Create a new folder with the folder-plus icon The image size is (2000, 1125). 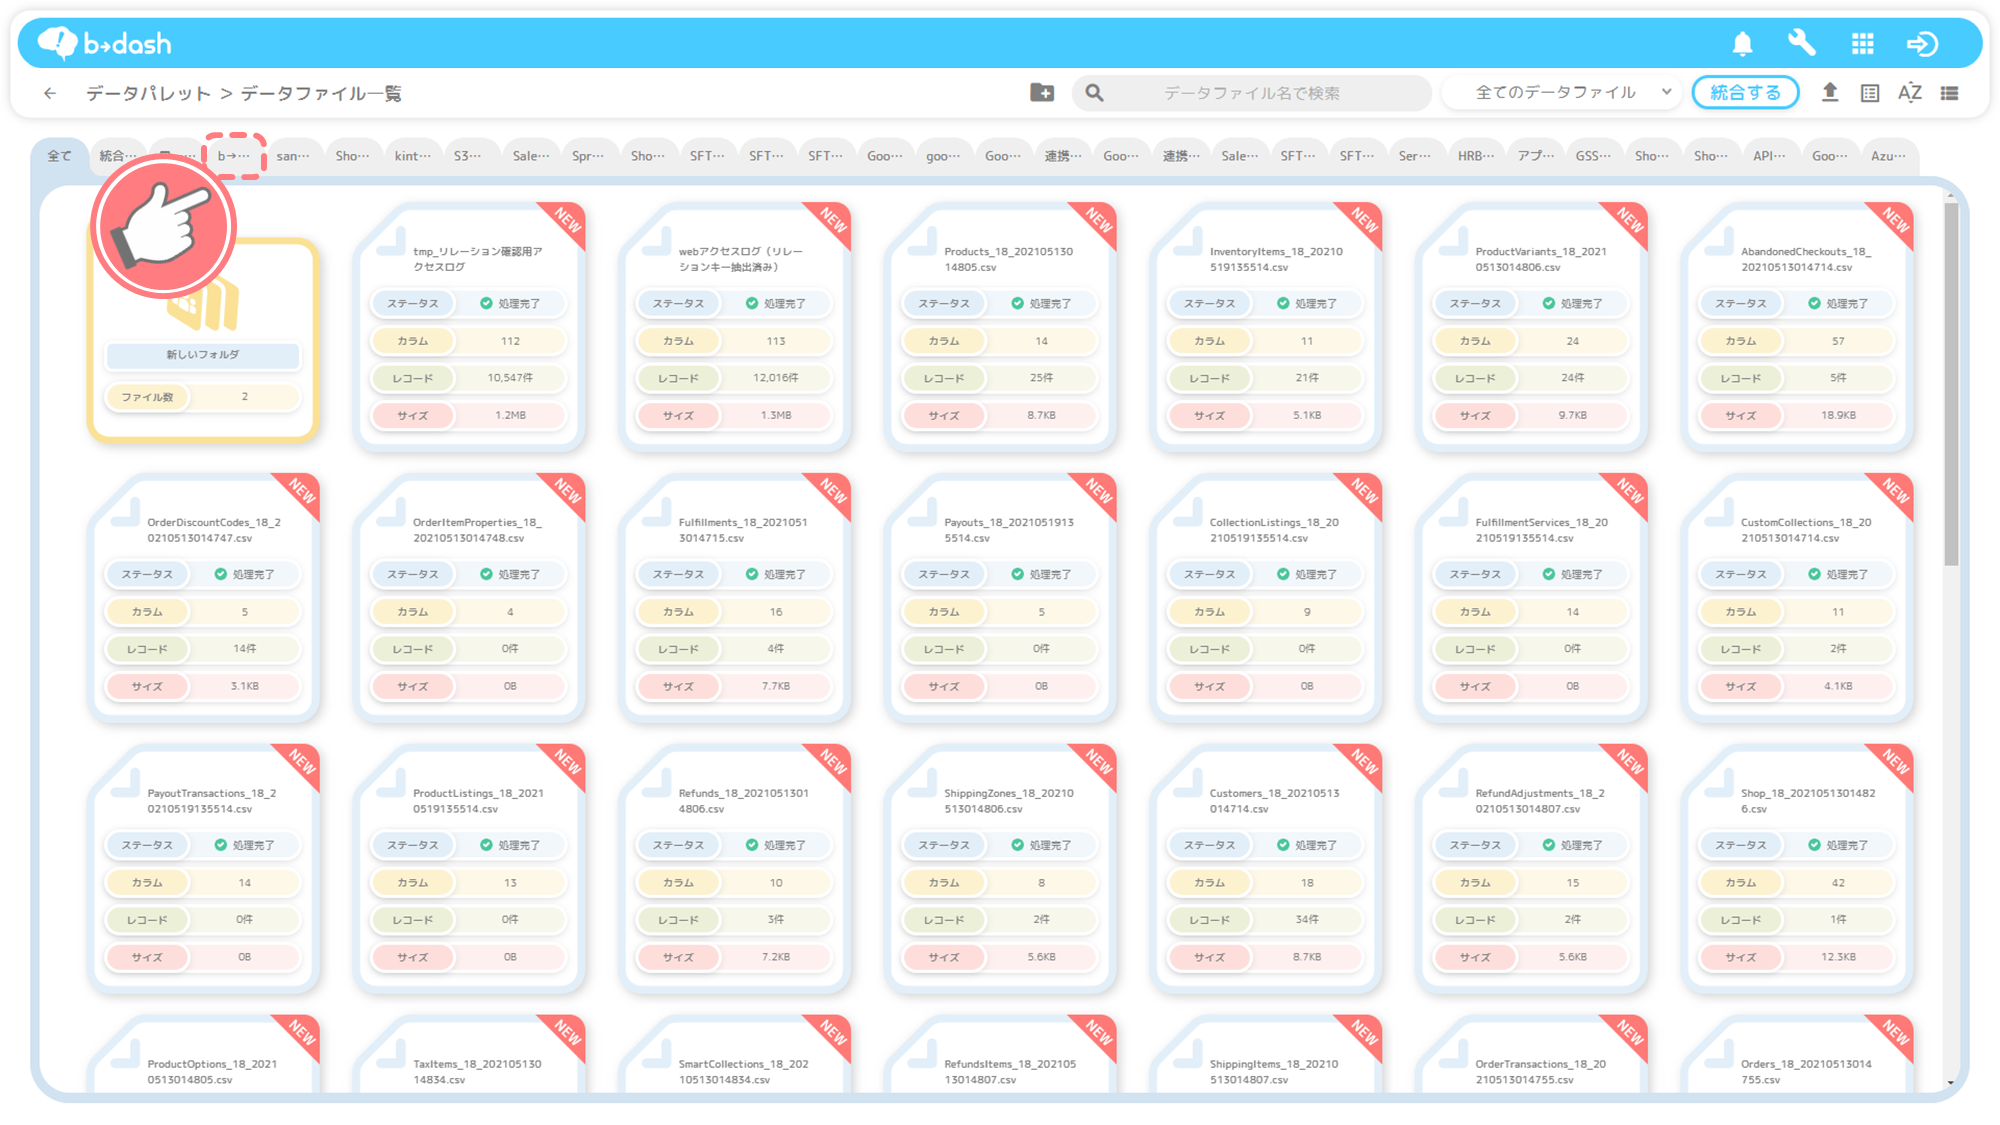coord(1042,92)
